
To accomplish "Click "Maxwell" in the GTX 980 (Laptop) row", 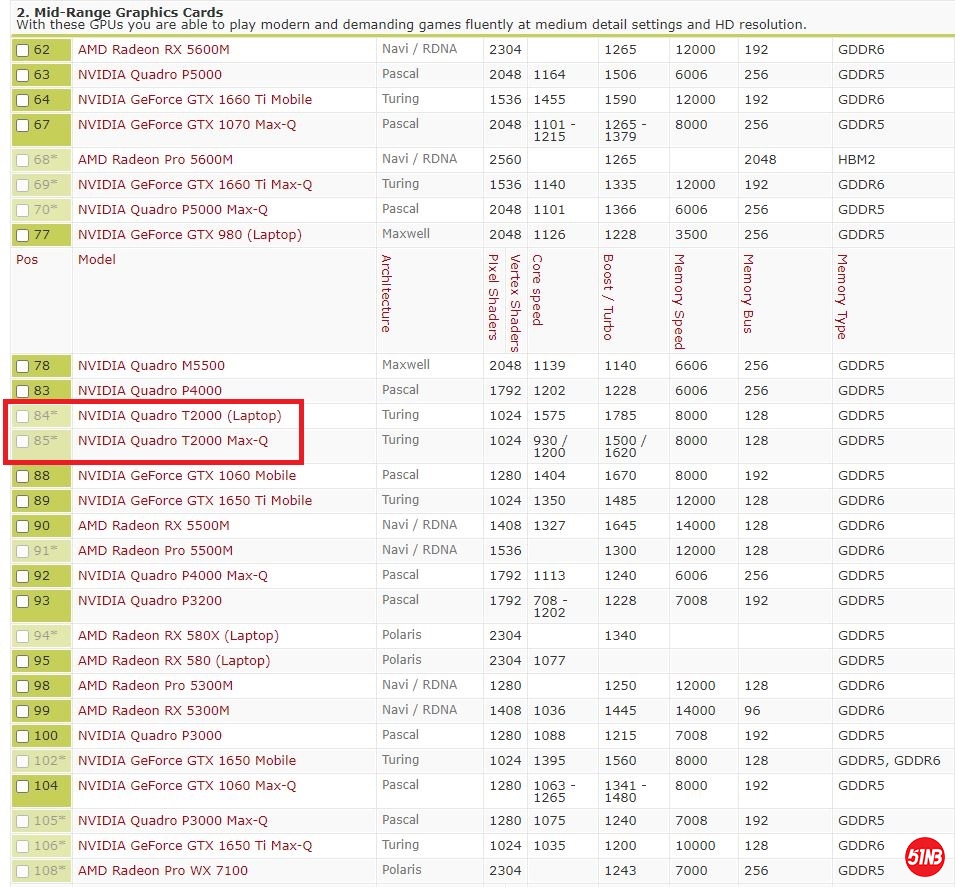I will click(406, 234).
